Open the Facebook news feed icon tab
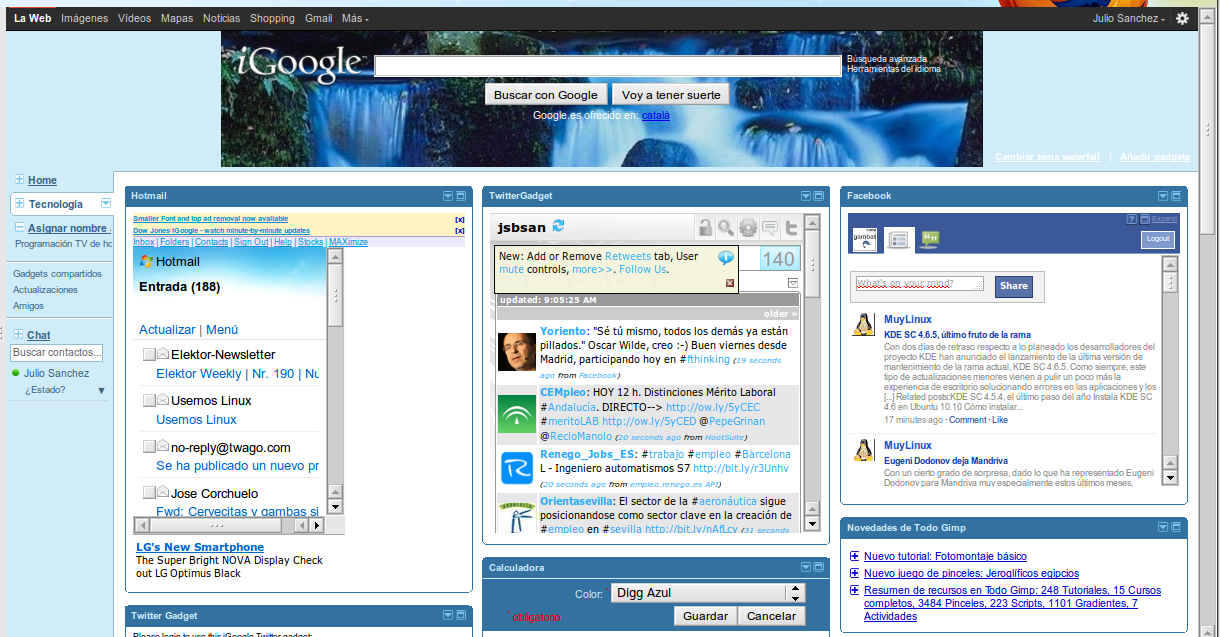The width and height of the screenshot is (1220, 637). (x=898, y=239)
